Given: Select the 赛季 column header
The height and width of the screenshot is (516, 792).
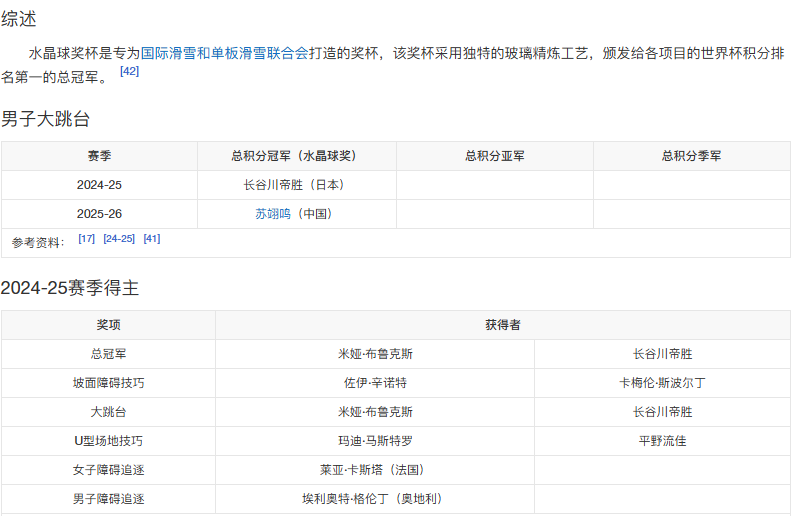Looking at the screenshot, I should (x=100, y=156).
